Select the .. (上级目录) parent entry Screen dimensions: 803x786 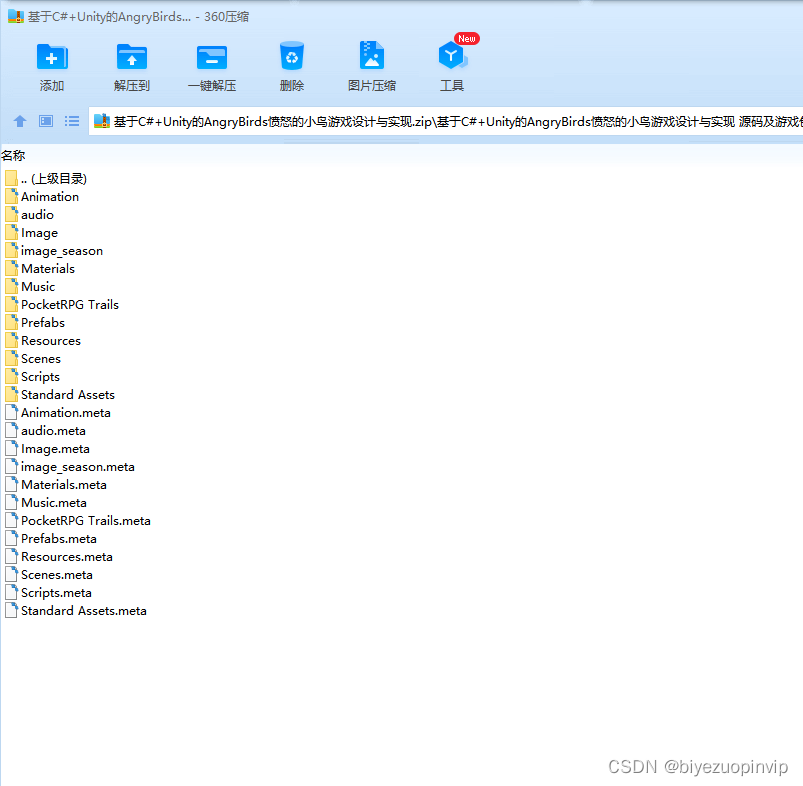[46, 179]
